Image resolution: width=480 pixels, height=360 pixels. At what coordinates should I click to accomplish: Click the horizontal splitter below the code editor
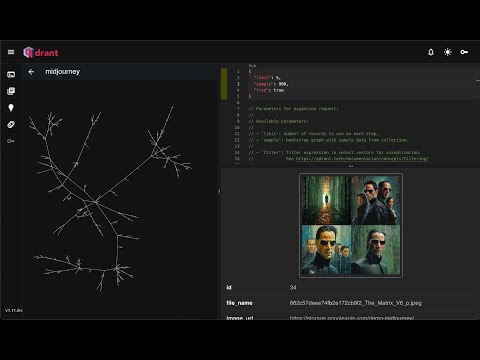(350, 166)
